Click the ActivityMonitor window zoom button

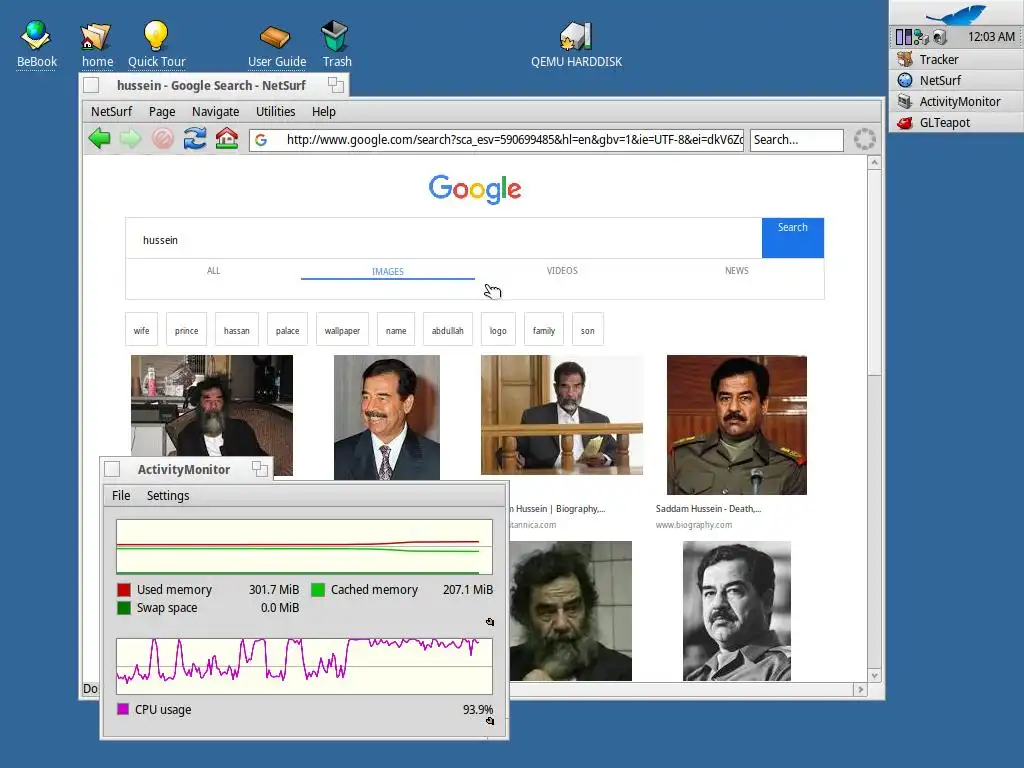(260, 469)
